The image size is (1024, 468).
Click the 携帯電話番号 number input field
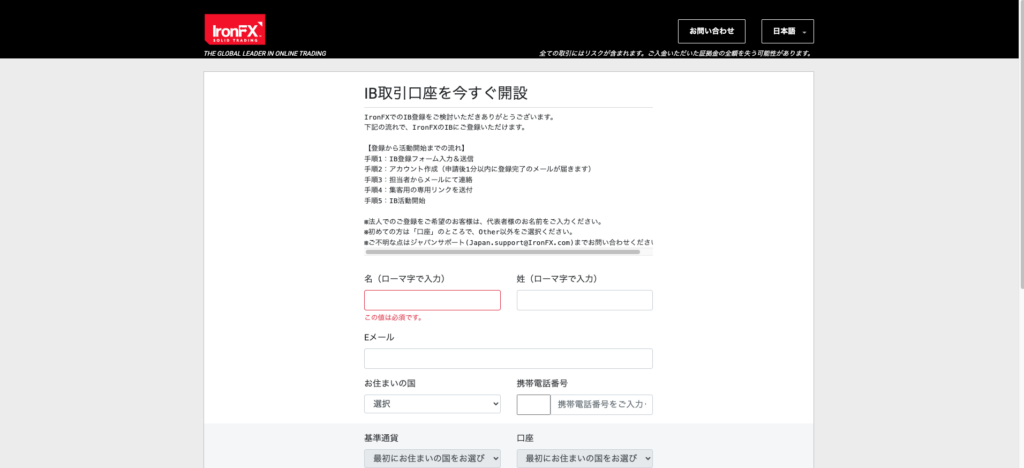[602, 404]
